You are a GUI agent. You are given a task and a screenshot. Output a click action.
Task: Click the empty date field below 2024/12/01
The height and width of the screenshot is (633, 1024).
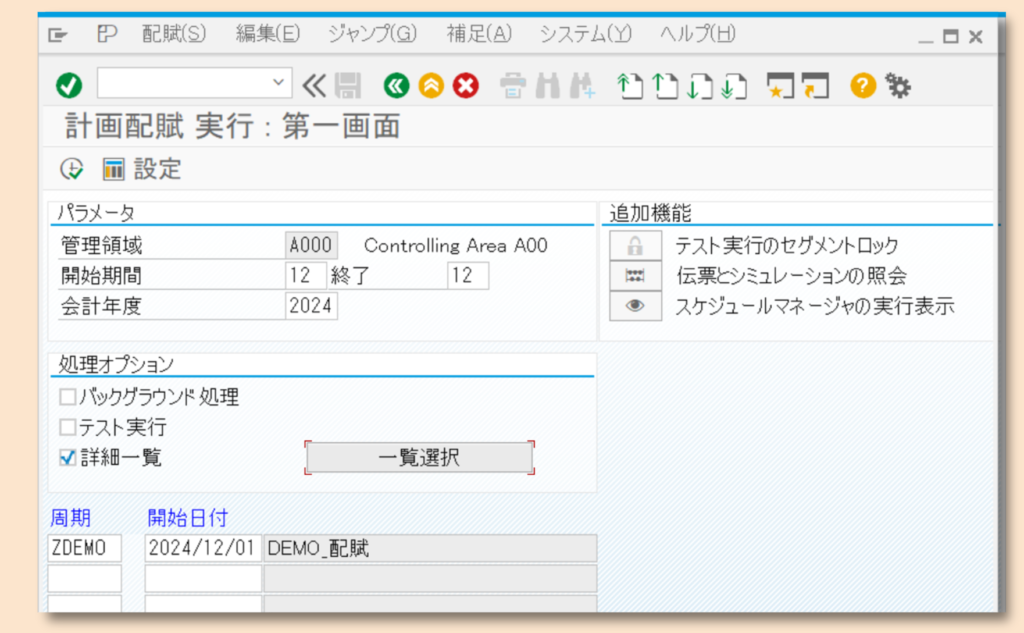(x=203, y=579)
